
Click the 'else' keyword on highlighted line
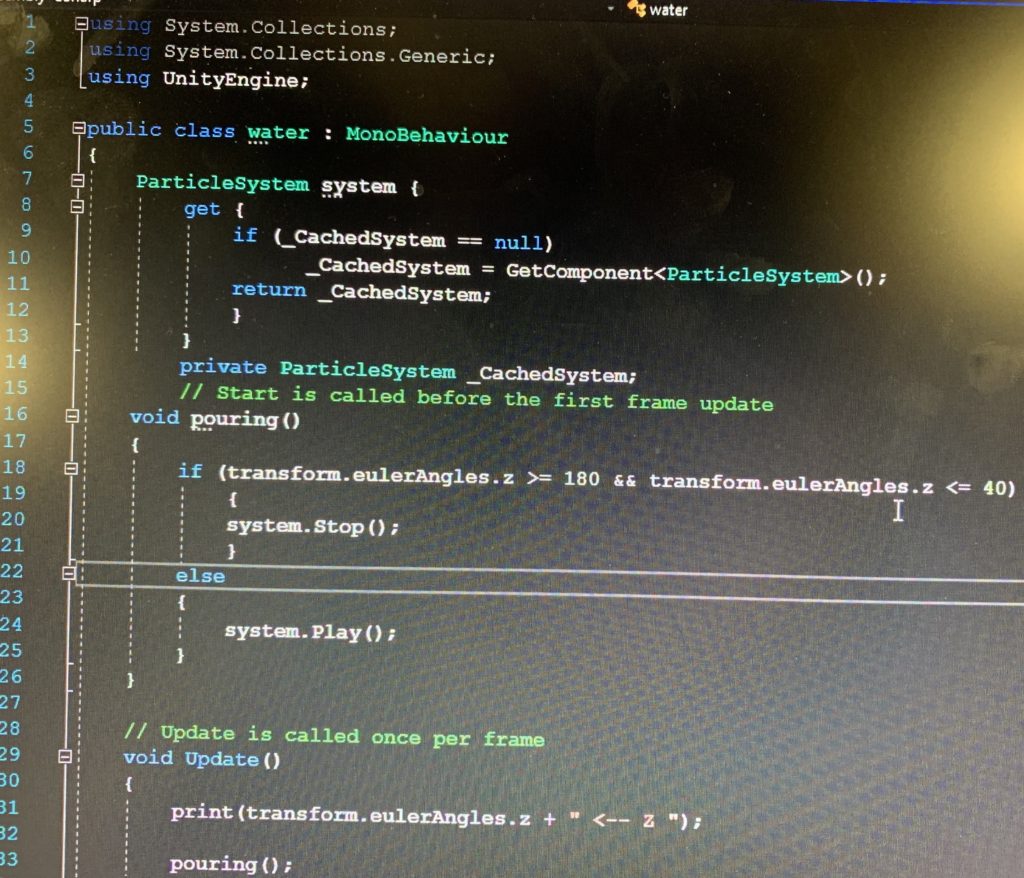pos(200,576)
